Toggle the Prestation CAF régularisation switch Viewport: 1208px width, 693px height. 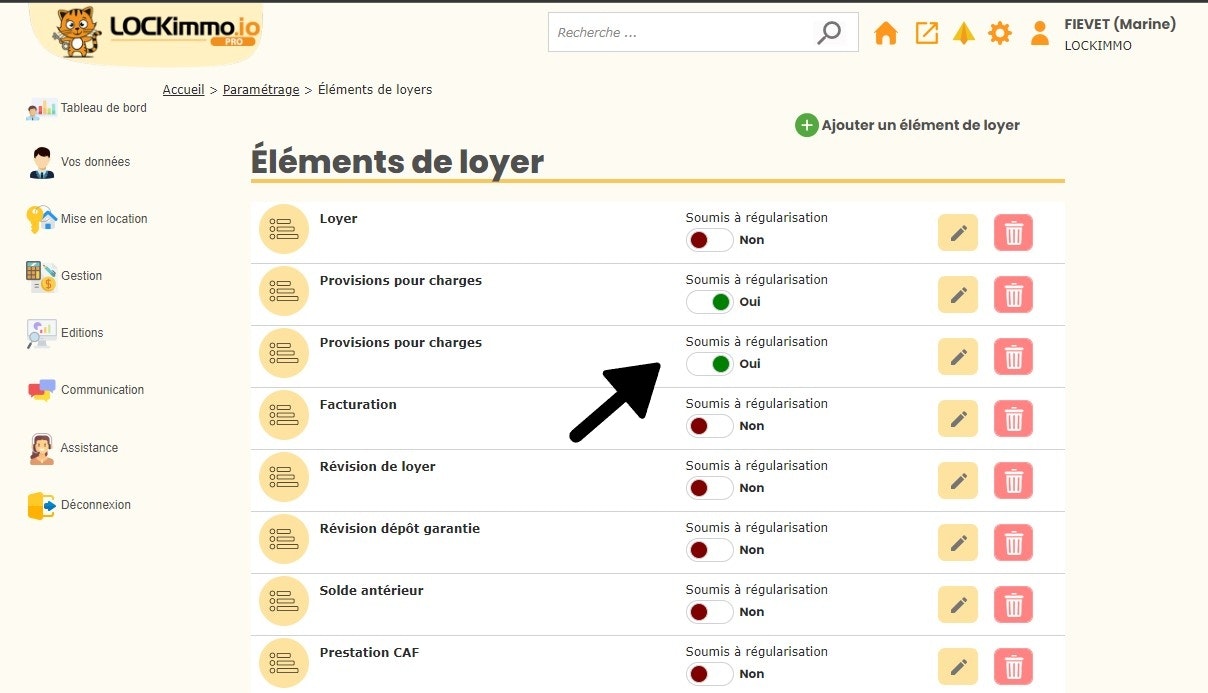pyautogui.click(x=710, y=674)
